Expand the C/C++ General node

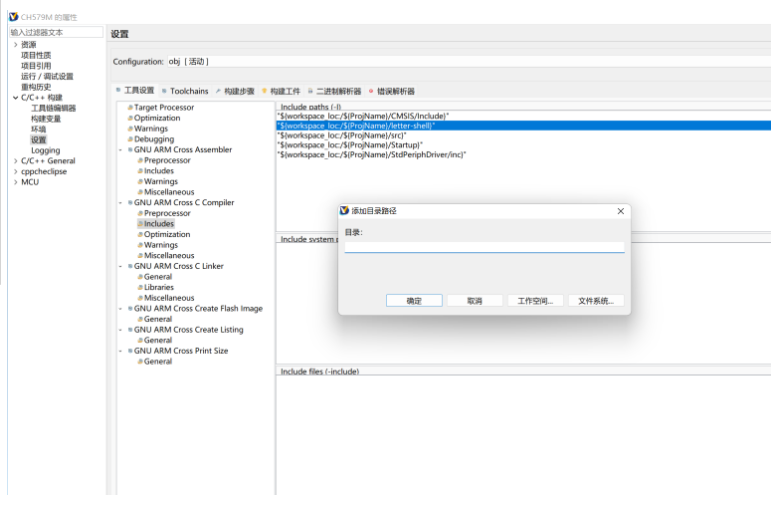[x=15, y=161]
